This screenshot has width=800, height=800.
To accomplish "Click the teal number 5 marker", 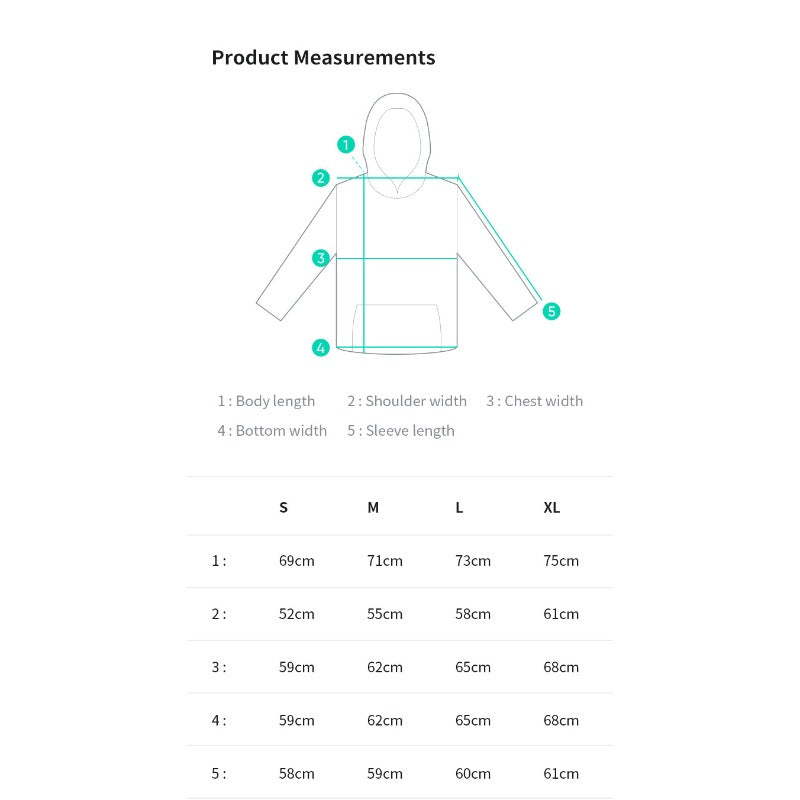I will [551, 311].
